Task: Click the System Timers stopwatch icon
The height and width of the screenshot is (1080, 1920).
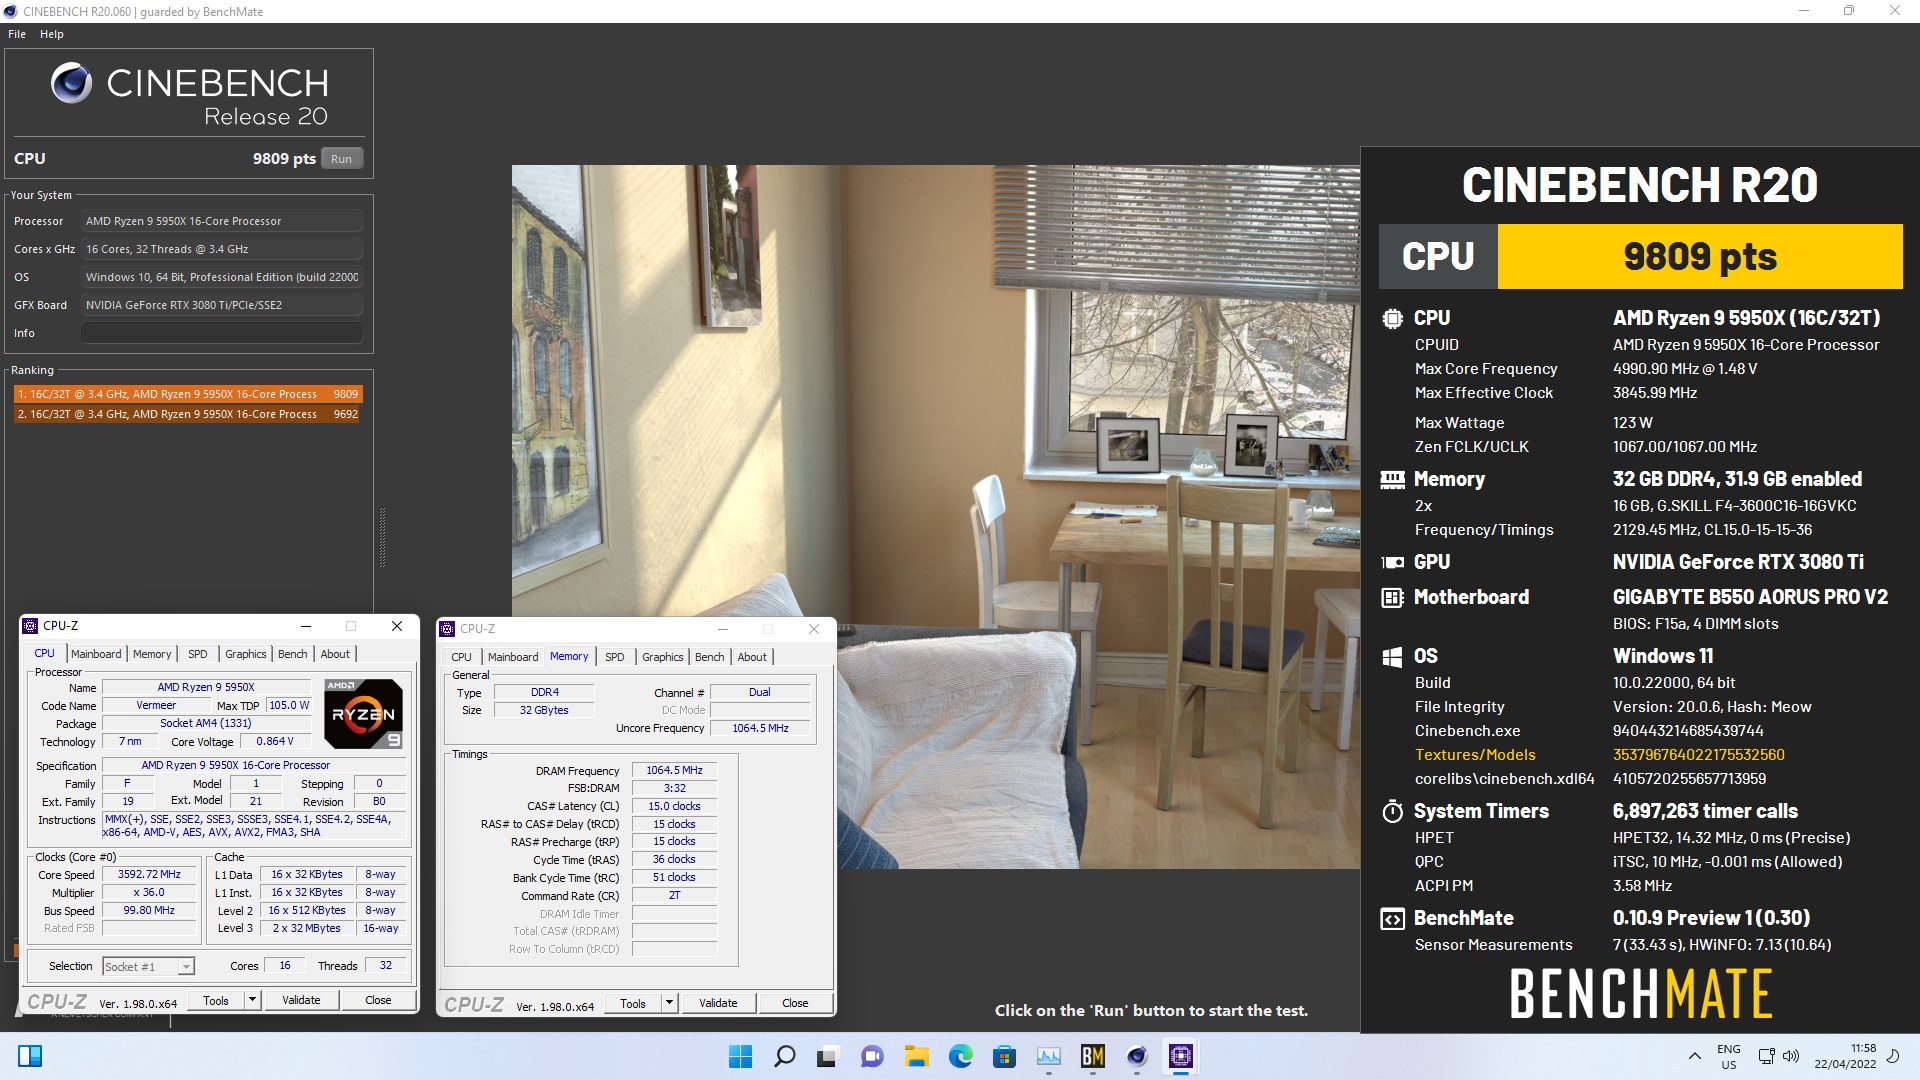Action: (1392, 811)
